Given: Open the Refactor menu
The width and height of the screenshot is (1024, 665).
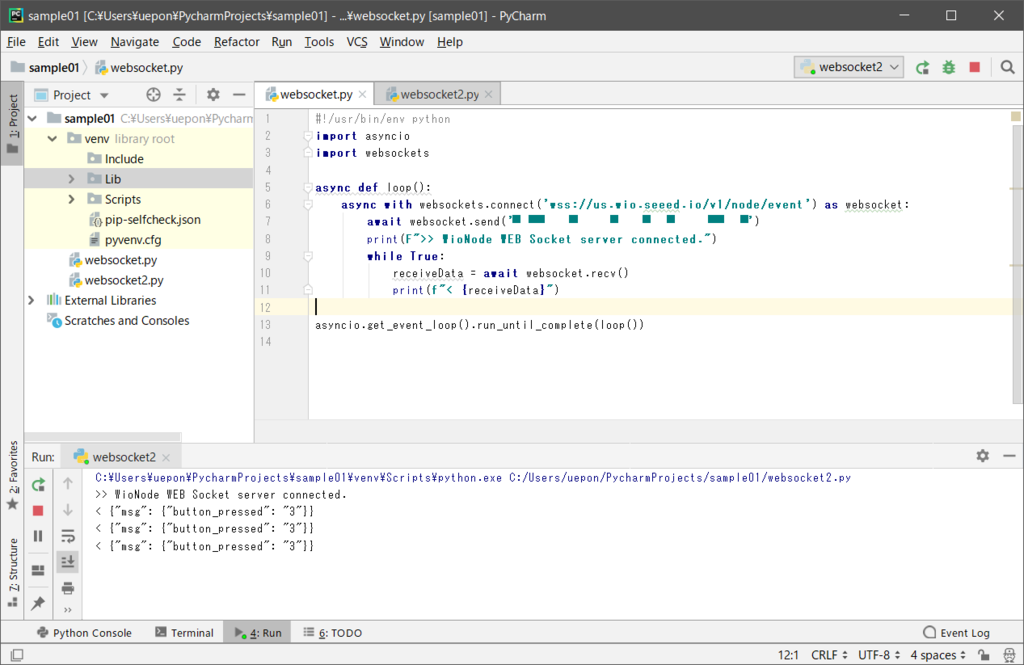Looking at the screenshot, I should pos(236,41).
